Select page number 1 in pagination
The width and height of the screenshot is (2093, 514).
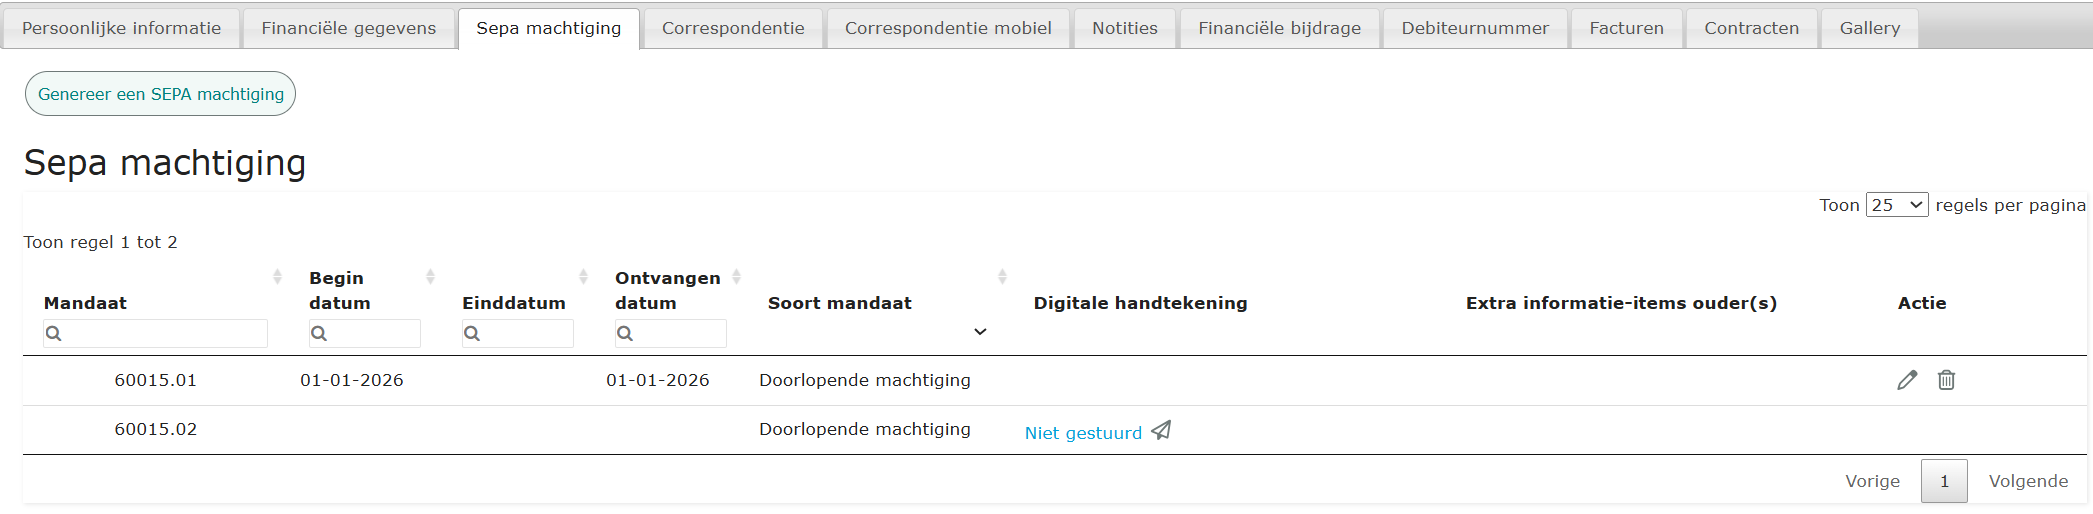[x=1944, y=481]
